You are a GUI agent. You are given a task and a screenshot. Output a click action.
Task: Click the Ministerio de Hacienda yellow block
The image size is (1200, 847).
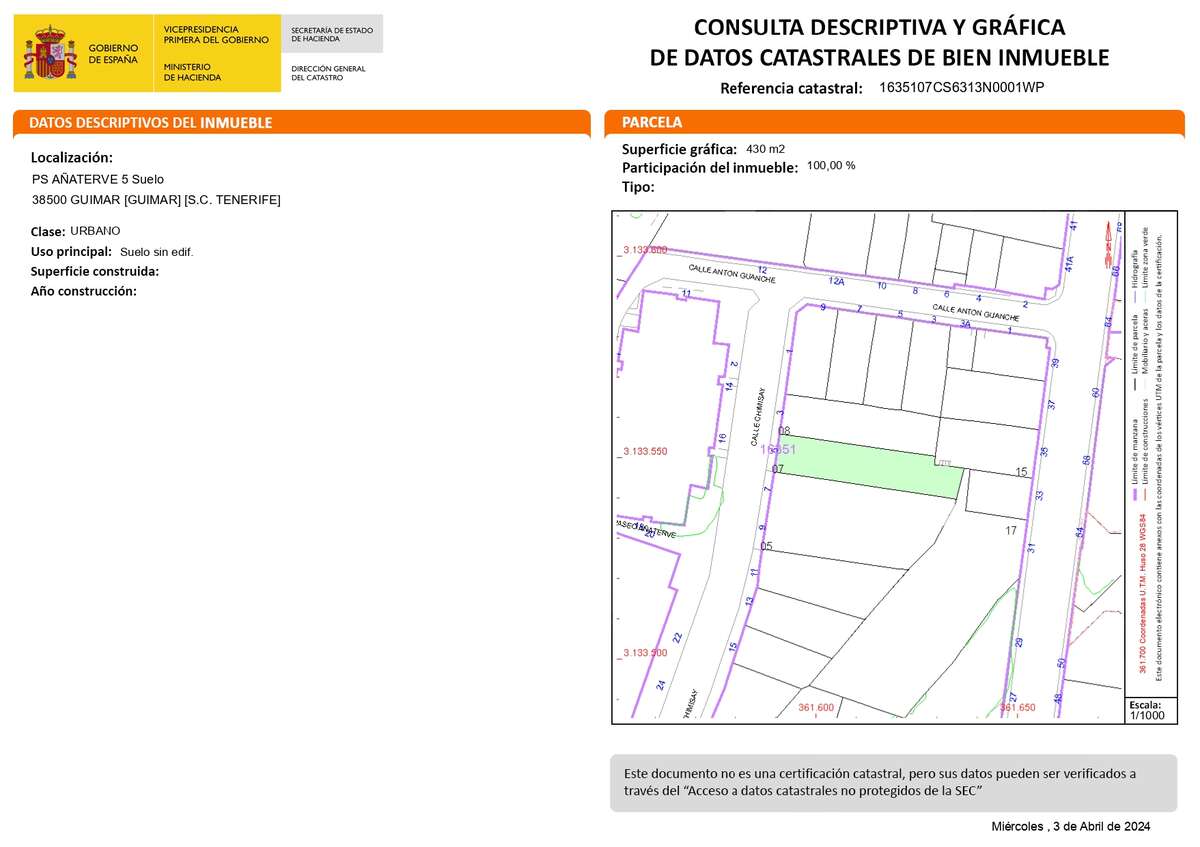click(x=216, y=69)
